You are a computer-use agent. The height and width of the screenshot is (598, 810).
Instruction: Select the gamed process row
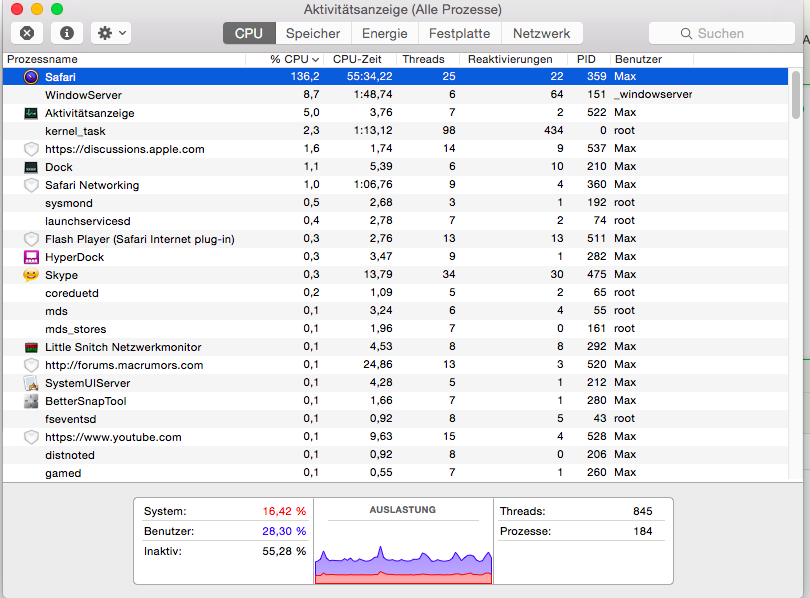coord(396,473)
